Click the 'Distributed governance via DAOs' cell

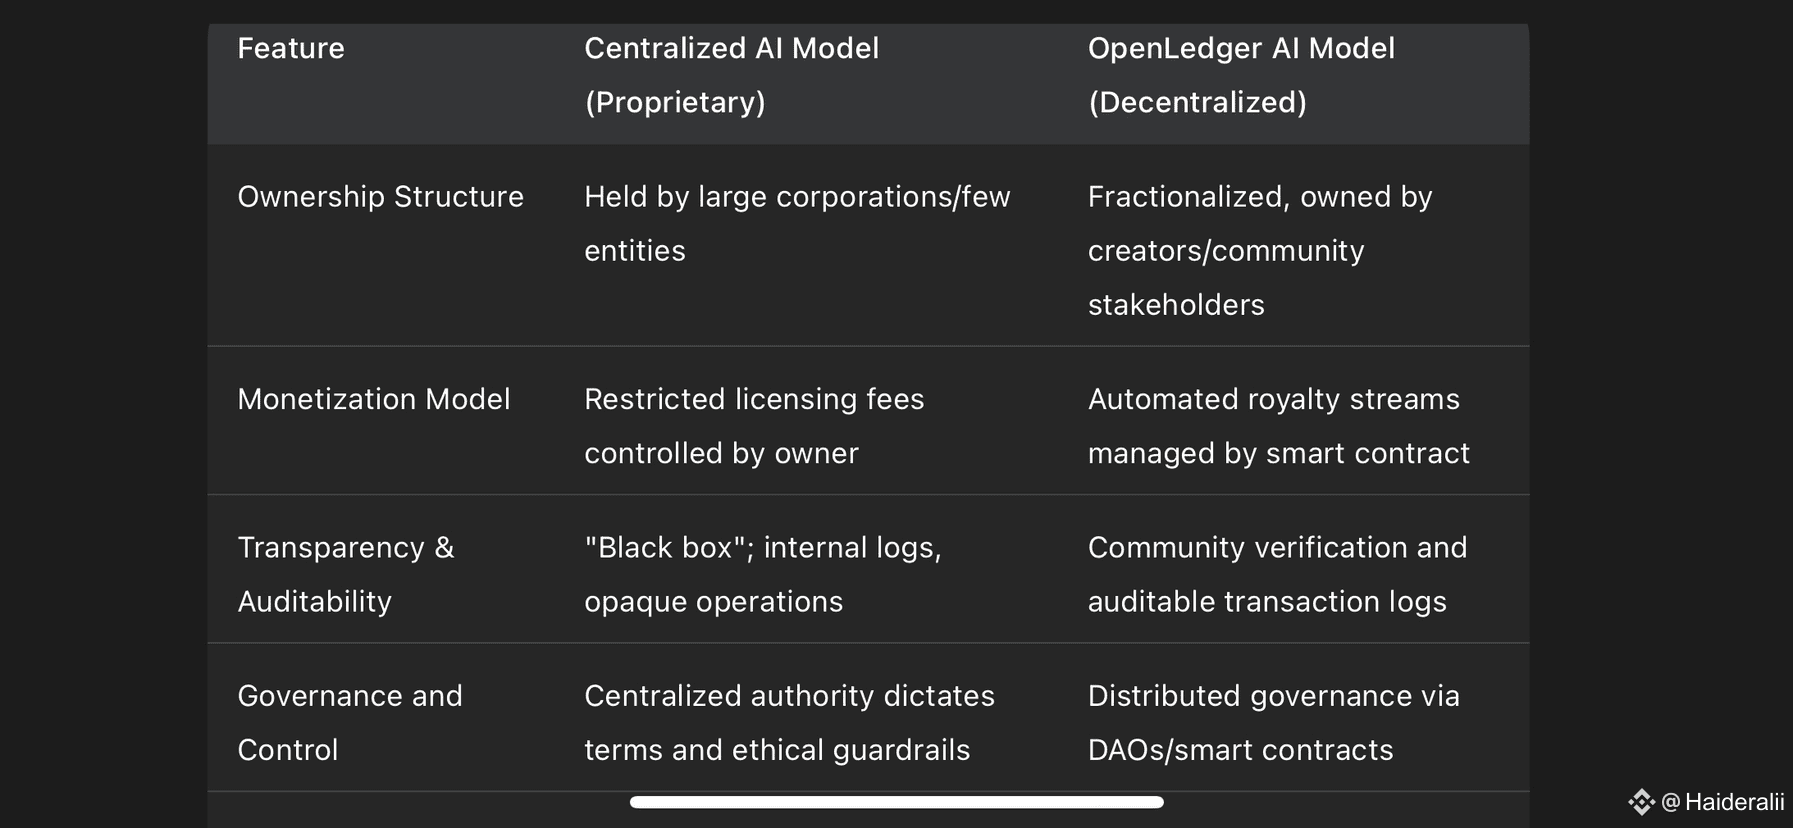point(1274,722)
